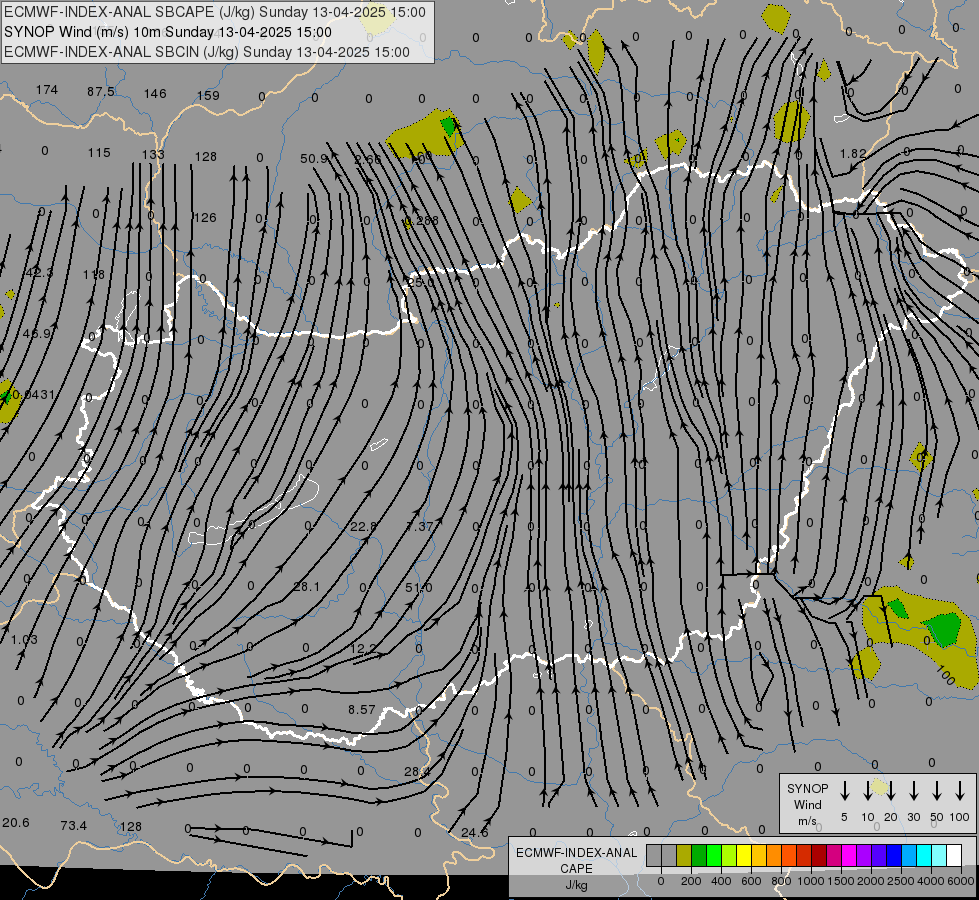
Task: Click the 1000 tick label in CAPE legend
Action: tap(810, 881)
